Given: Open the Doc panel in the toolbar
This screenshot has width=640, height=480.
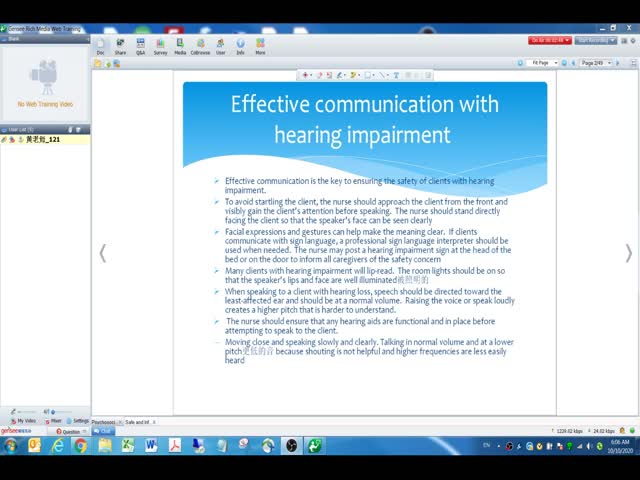Looking at the screenshot, I should pos(100,46).
